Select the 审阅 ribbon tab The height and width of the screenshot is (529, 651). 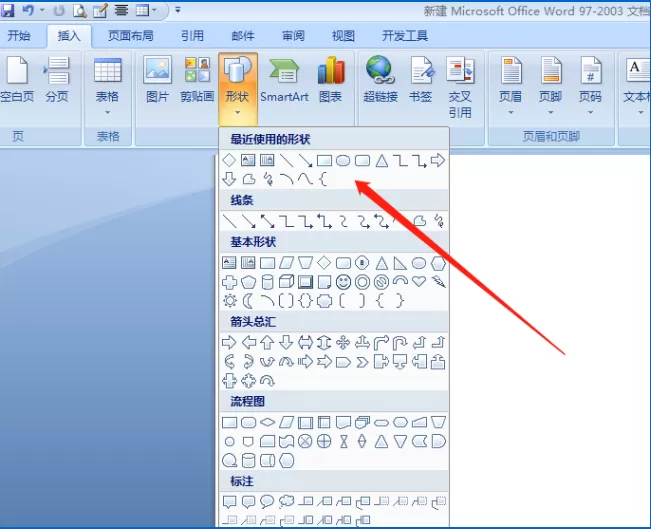pos(293,36)
